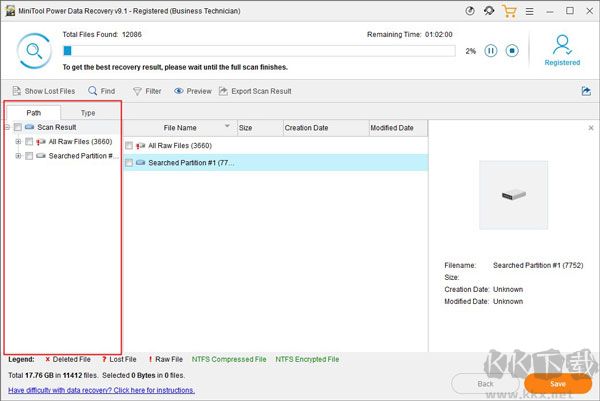The width and height of the screenshot is (600, 401).
Task: Sort by the Size column header
Action: pyautogui.click(x=260, y=128)
